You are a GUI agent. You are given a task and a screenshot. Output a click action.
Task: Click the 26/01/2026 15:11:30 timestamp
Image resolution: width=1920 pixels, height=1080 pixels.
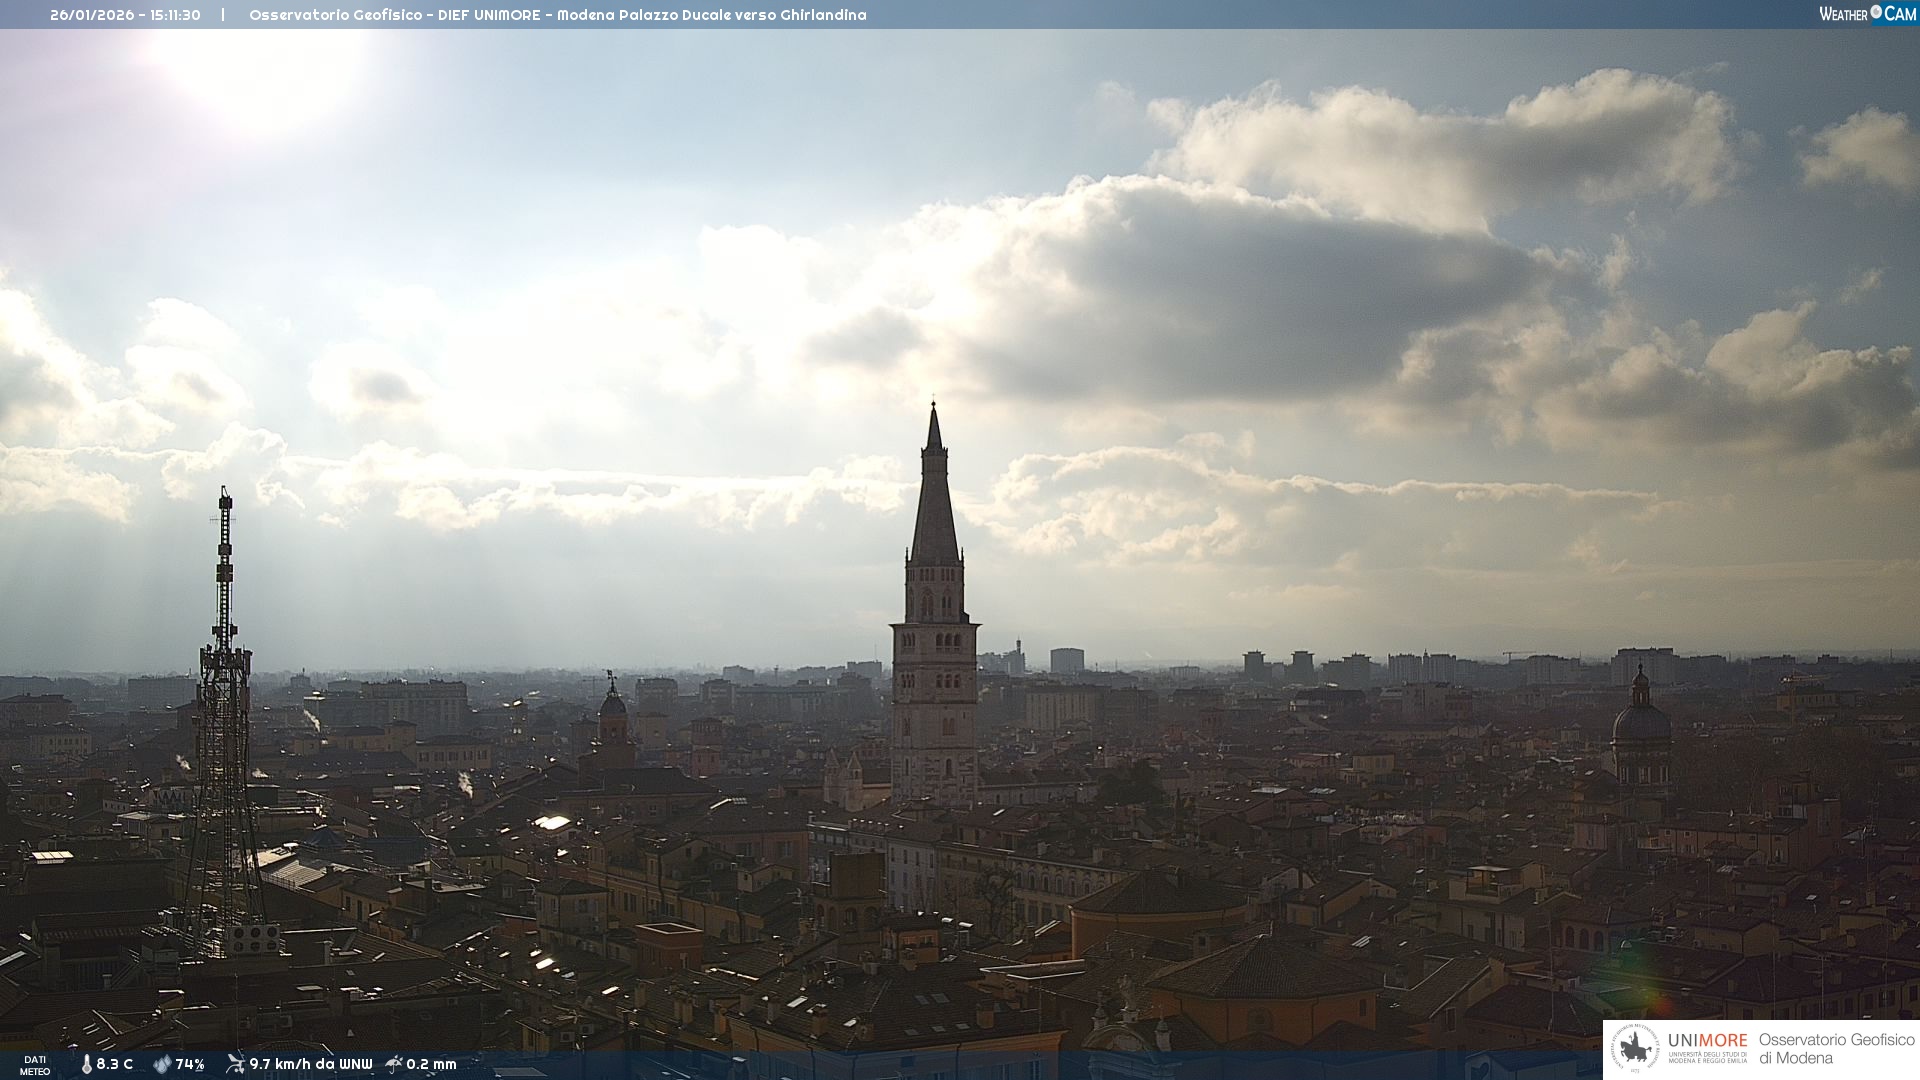(x=125, y=15)
